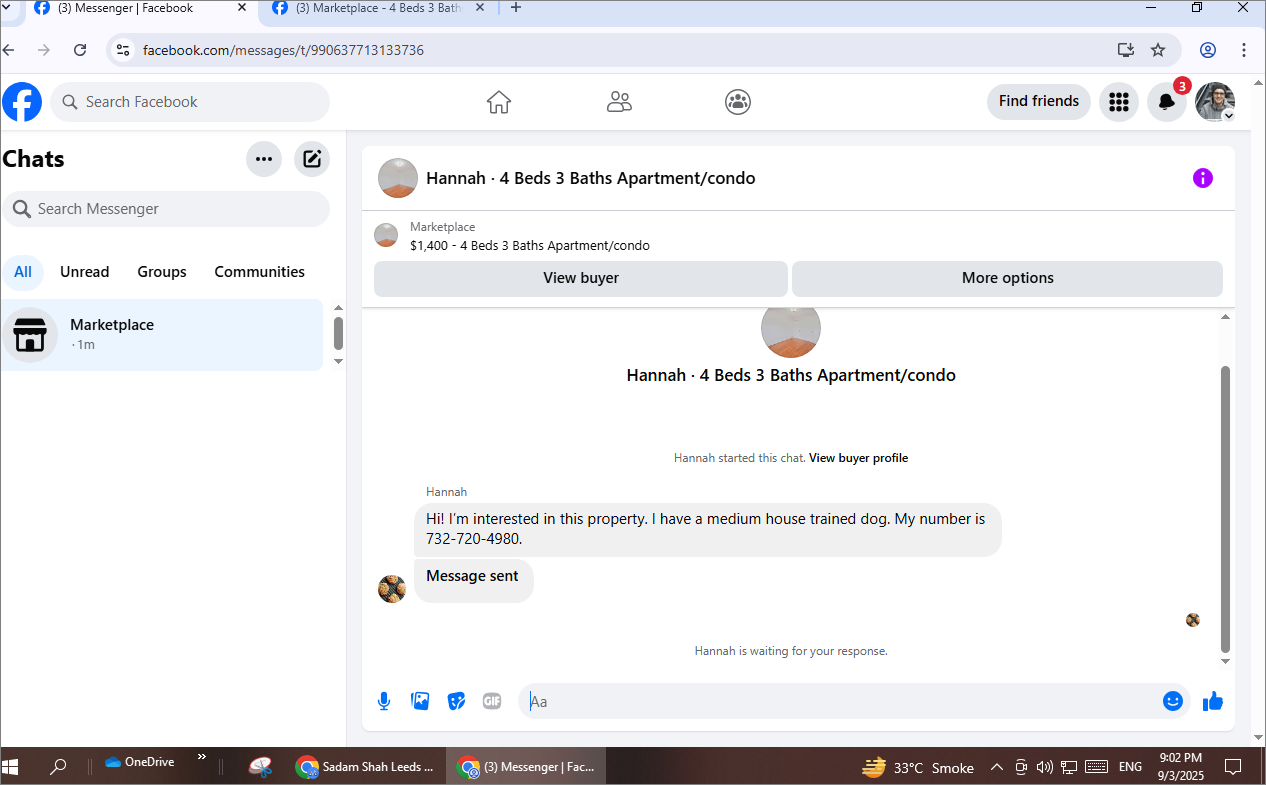Image resolution: width=1266 pixels, height=785 pixels.
Task: Switch to the Marketplace browser tab
Action: pyautogui.click(x=377, y=8)
